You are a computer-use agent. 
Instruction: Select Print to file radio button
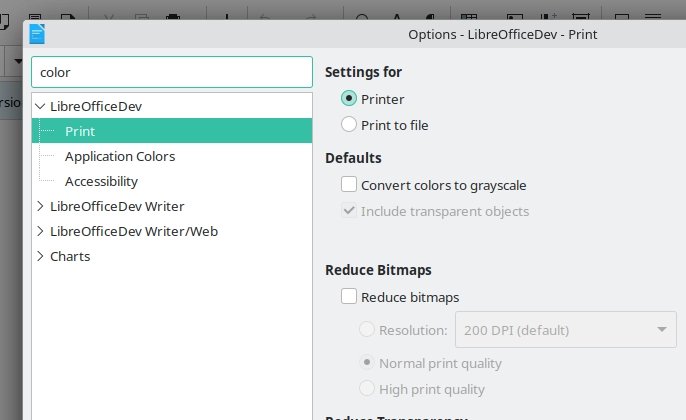349,125
